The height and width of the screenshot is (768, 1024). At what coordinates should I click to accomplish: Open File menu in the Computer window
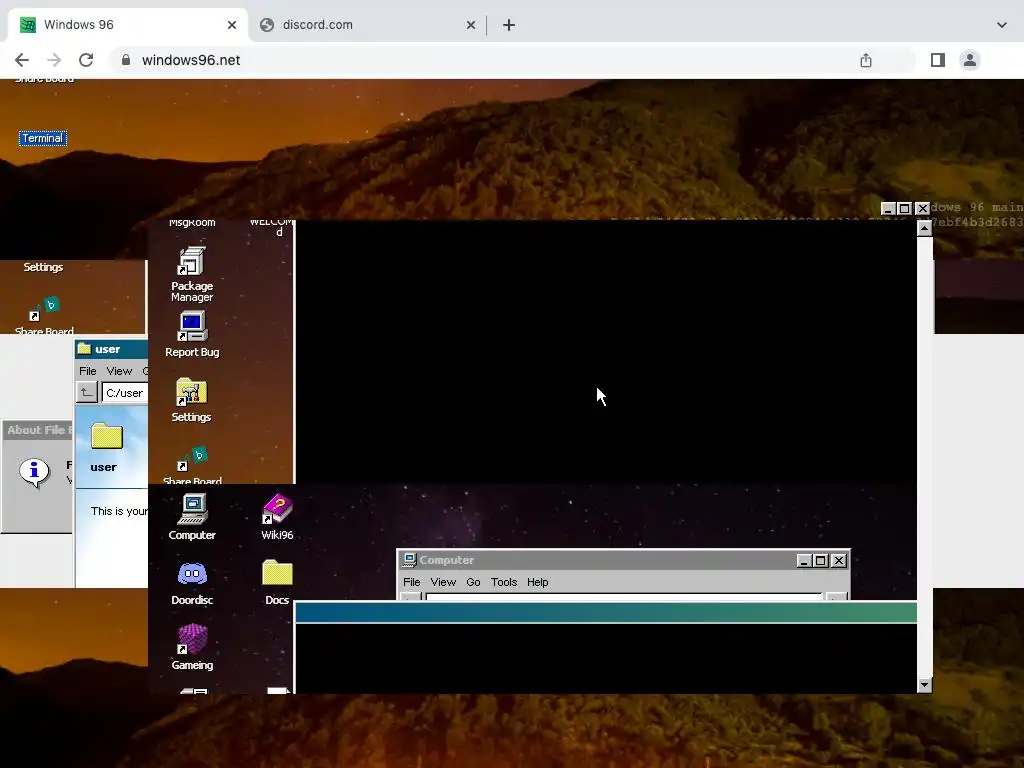point(411,582)
